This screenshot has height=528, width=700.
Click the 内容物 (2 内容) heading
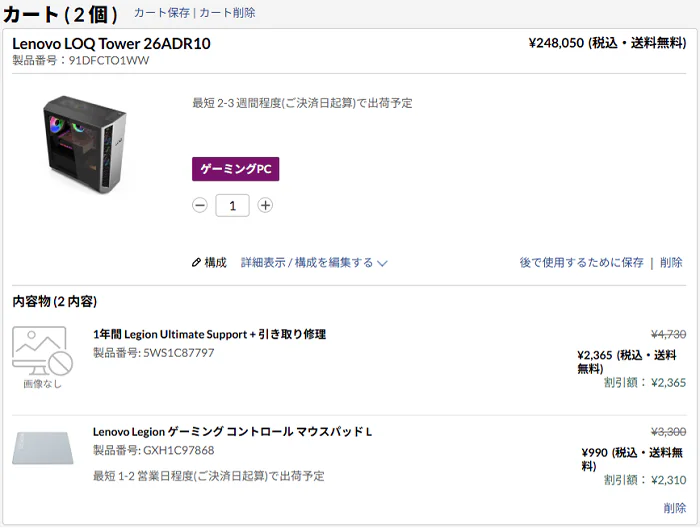click(x=54, y=301)
